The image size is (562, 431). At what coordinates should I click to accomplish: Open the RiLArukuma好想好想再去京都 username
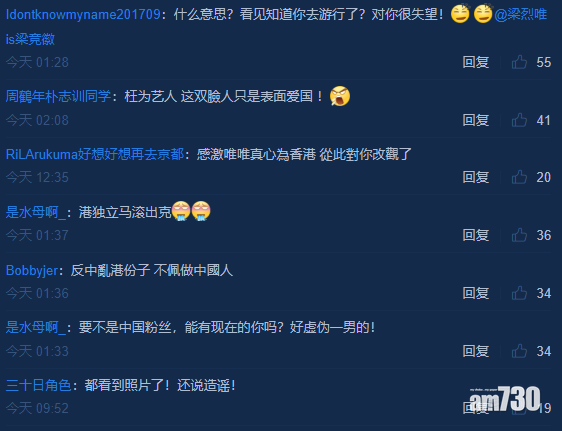click(95, 154)
